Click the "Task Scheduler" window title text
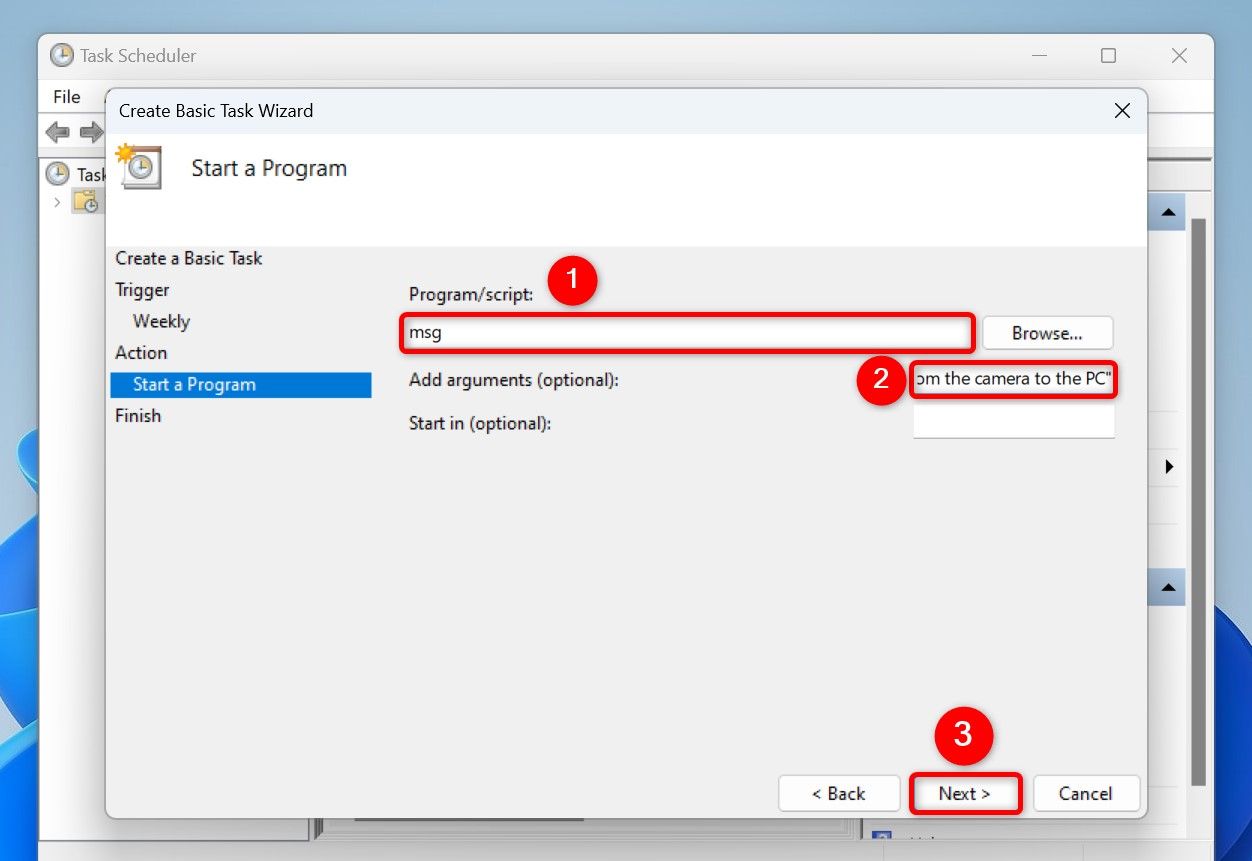1252x861 pixels. pos(139,56)
